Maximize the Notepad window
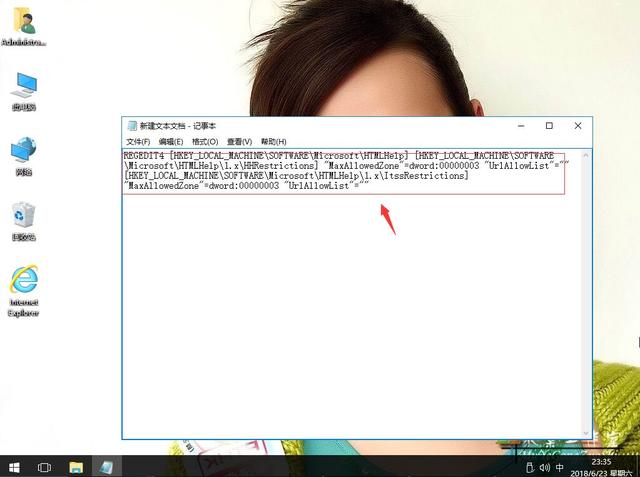The width and height of the screenshot is (640, 477). [x=549, y=126]
